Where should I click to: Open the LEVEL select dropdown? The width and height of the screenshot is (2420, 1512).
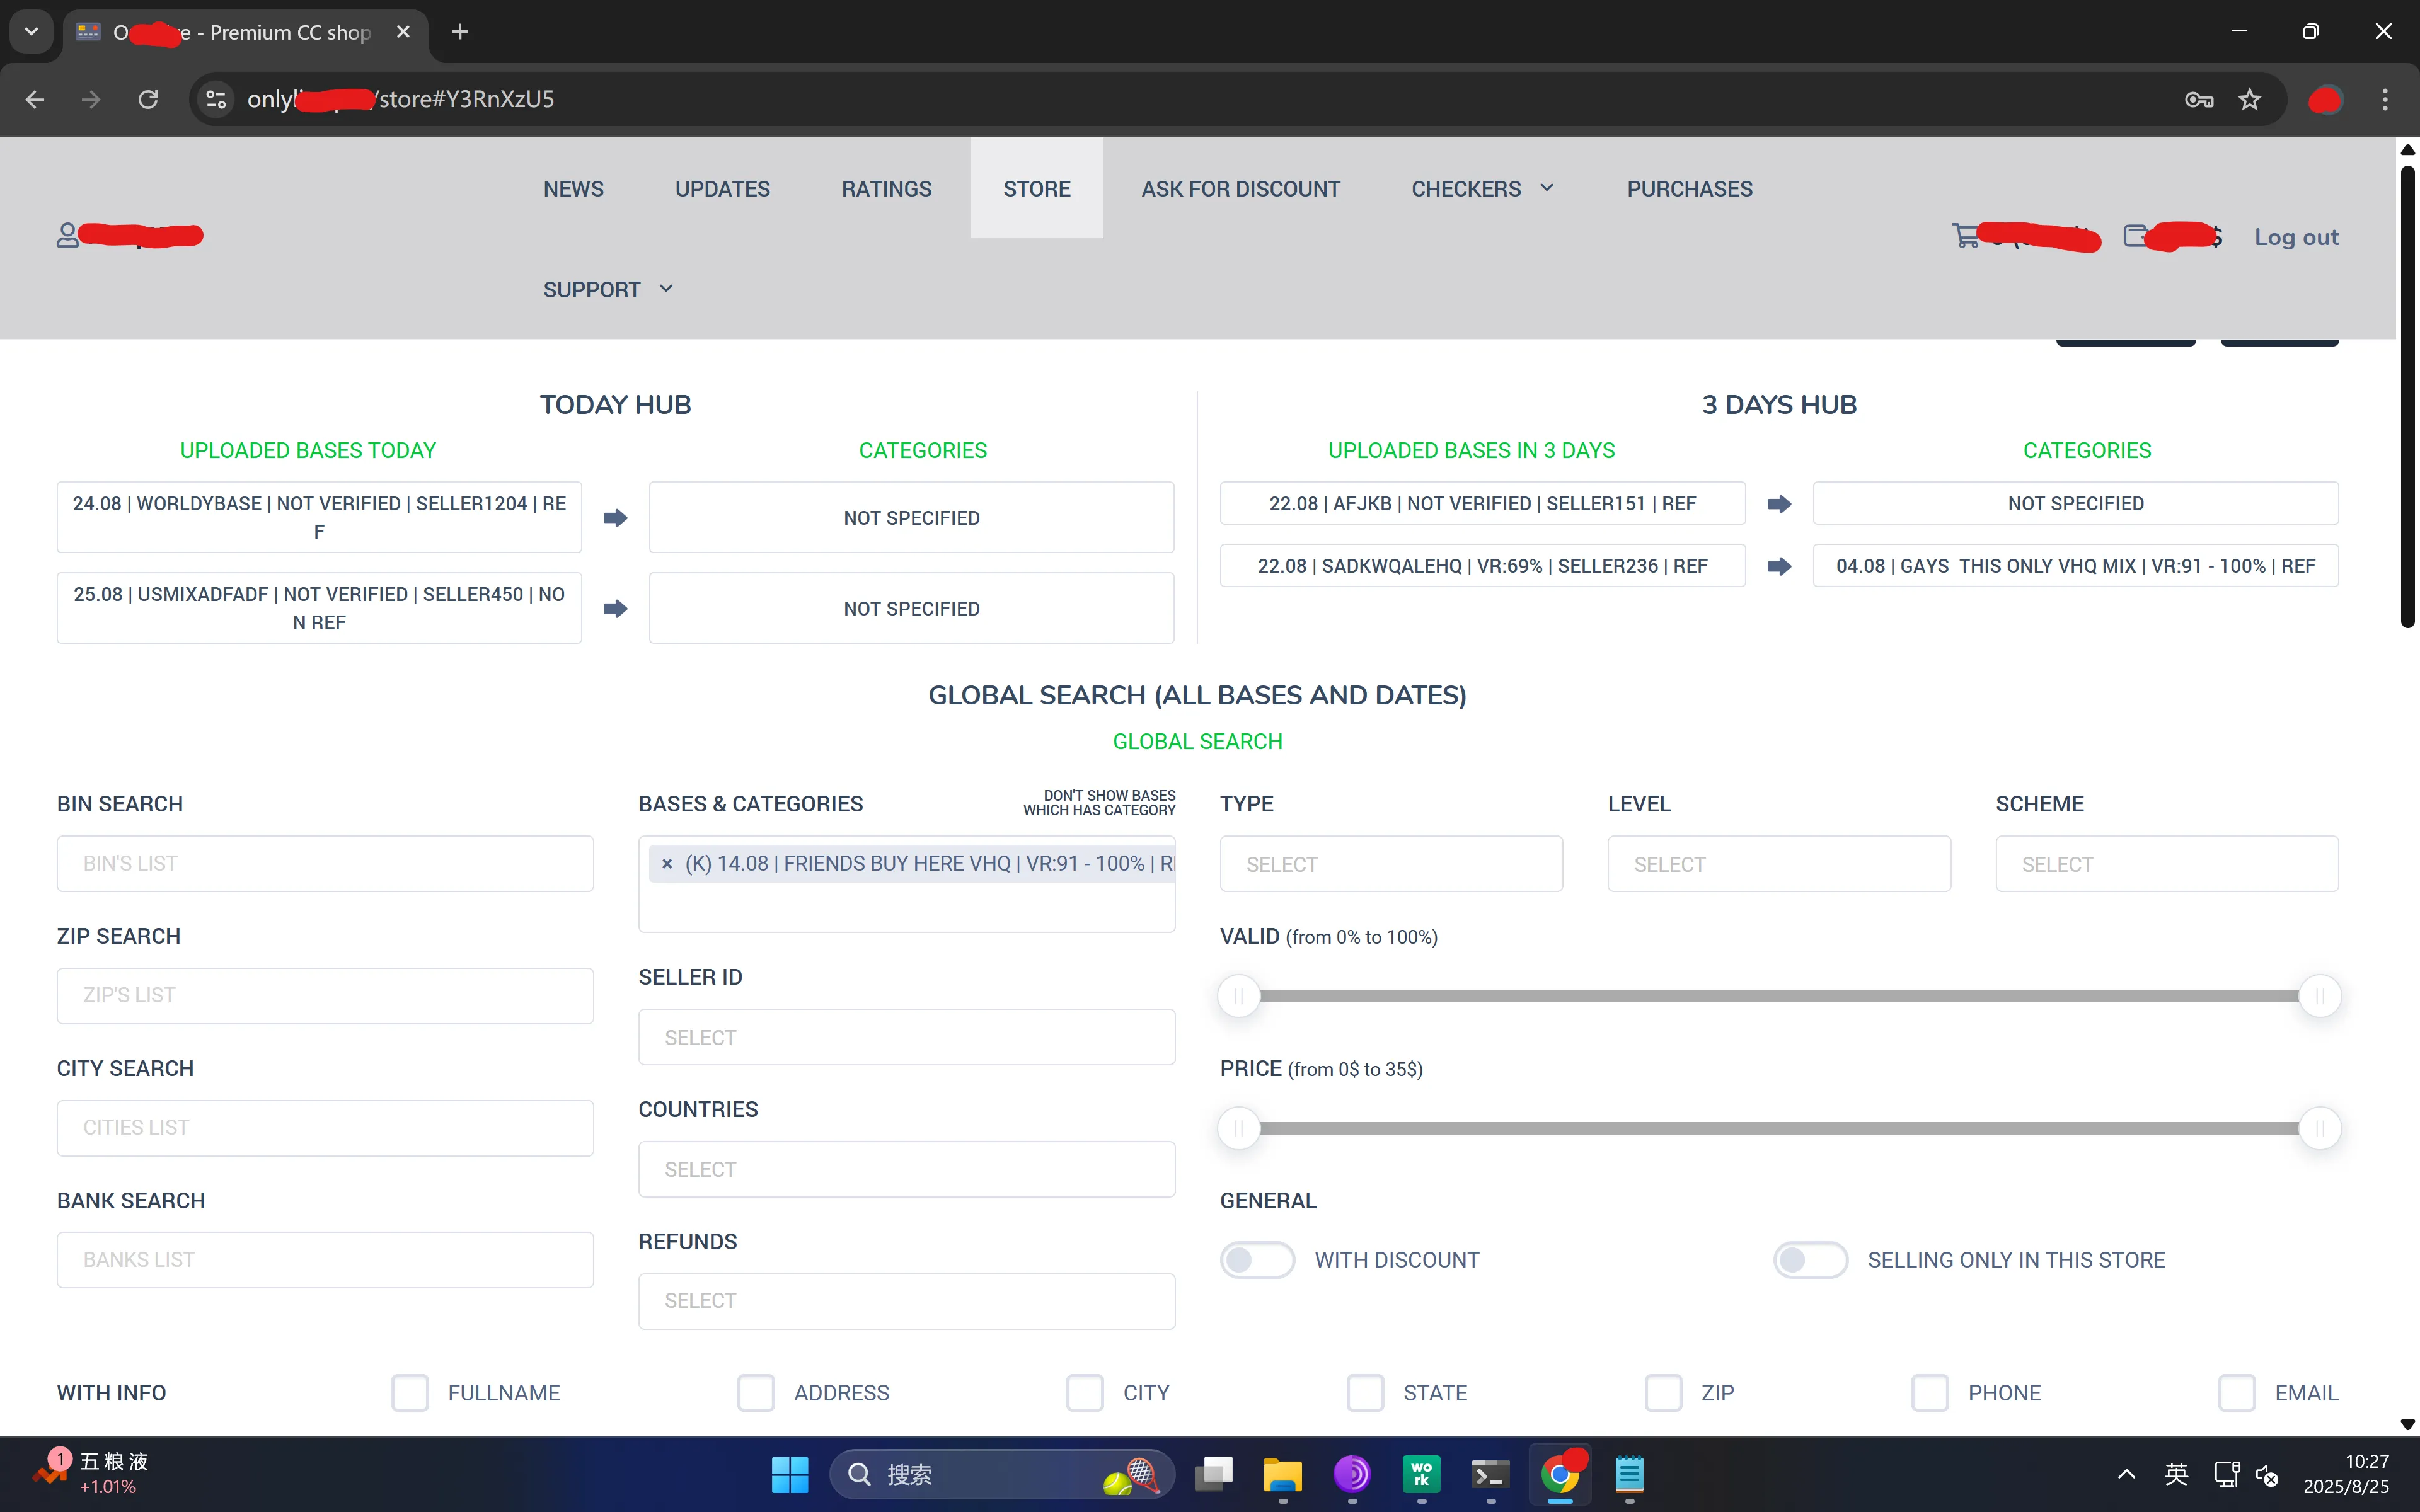(1779, 864)
